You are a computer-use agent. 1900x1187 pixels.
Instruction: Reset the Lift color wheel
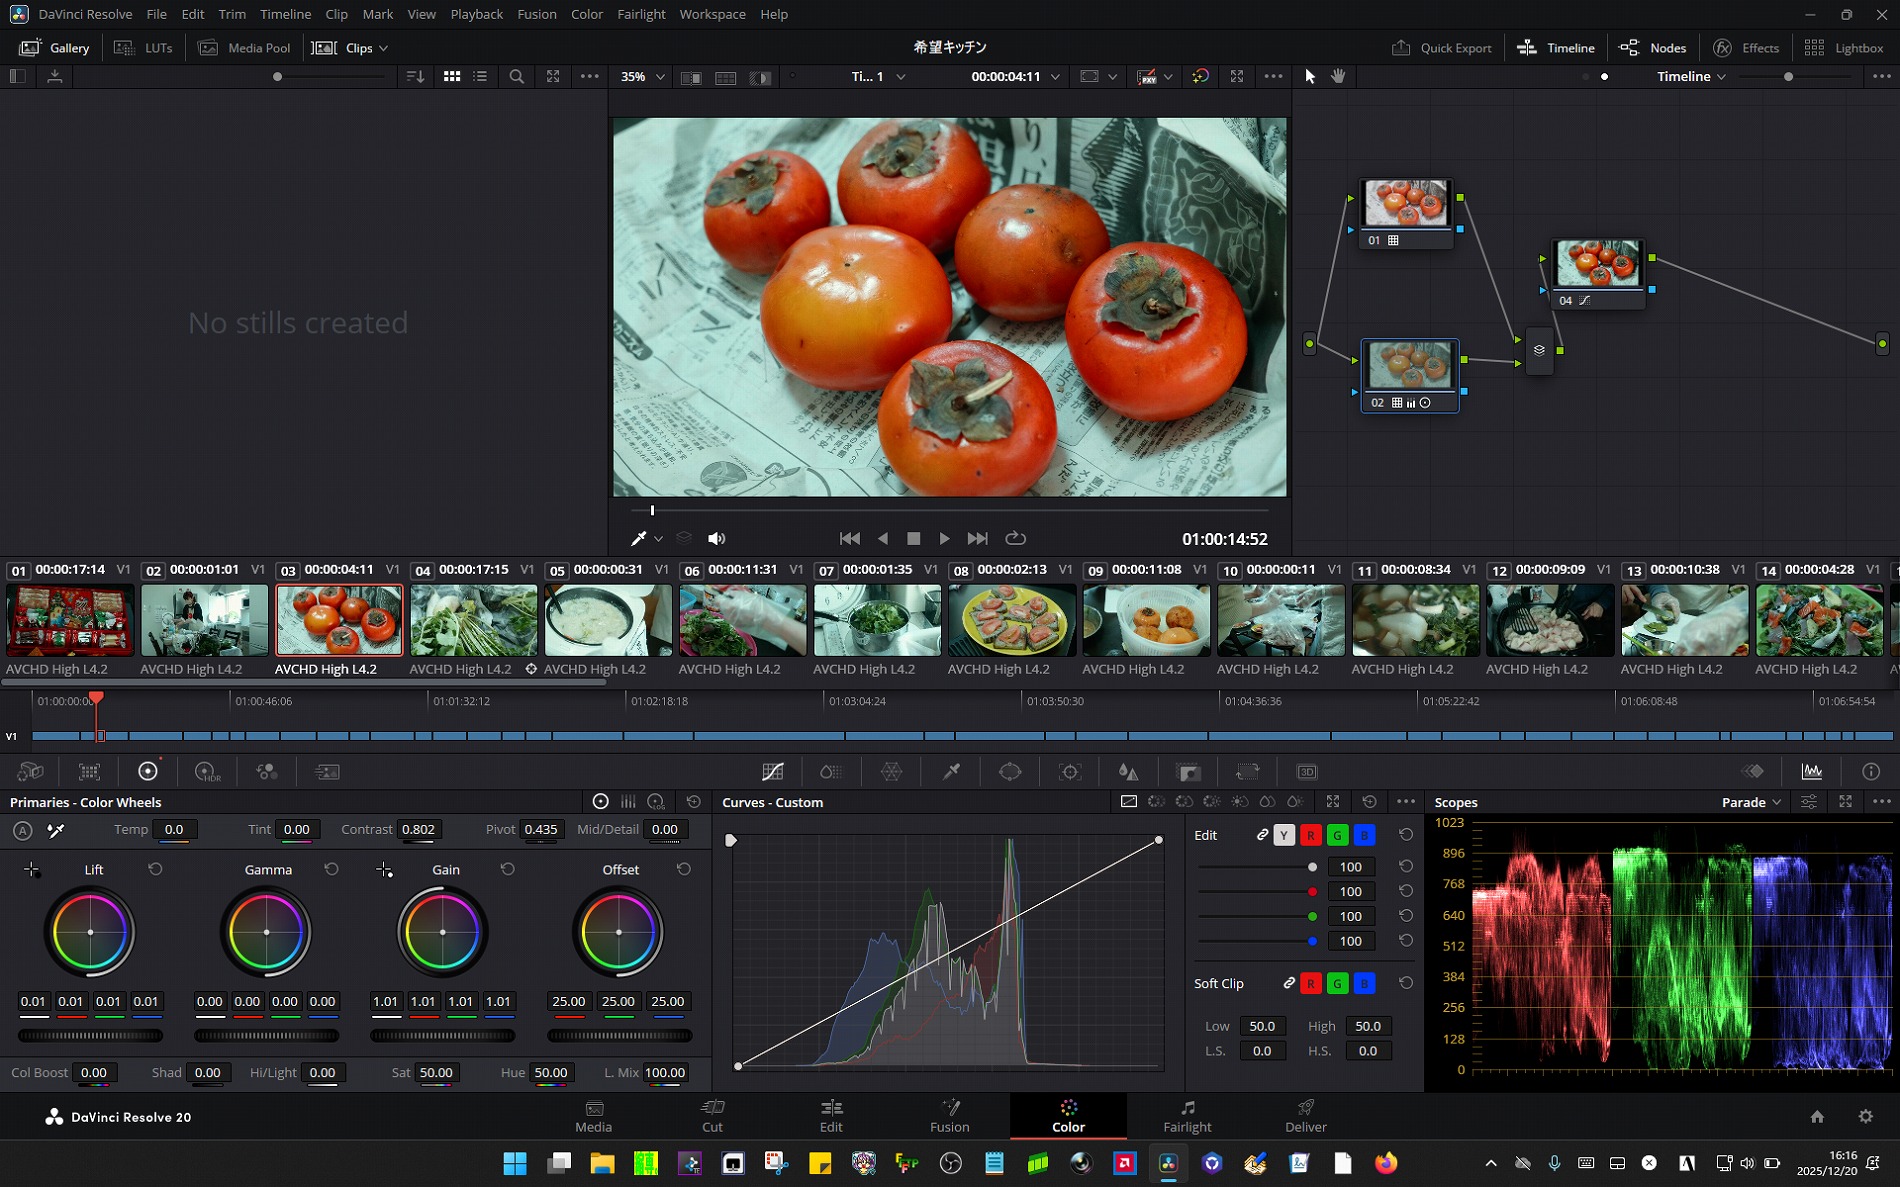point(155,869)
